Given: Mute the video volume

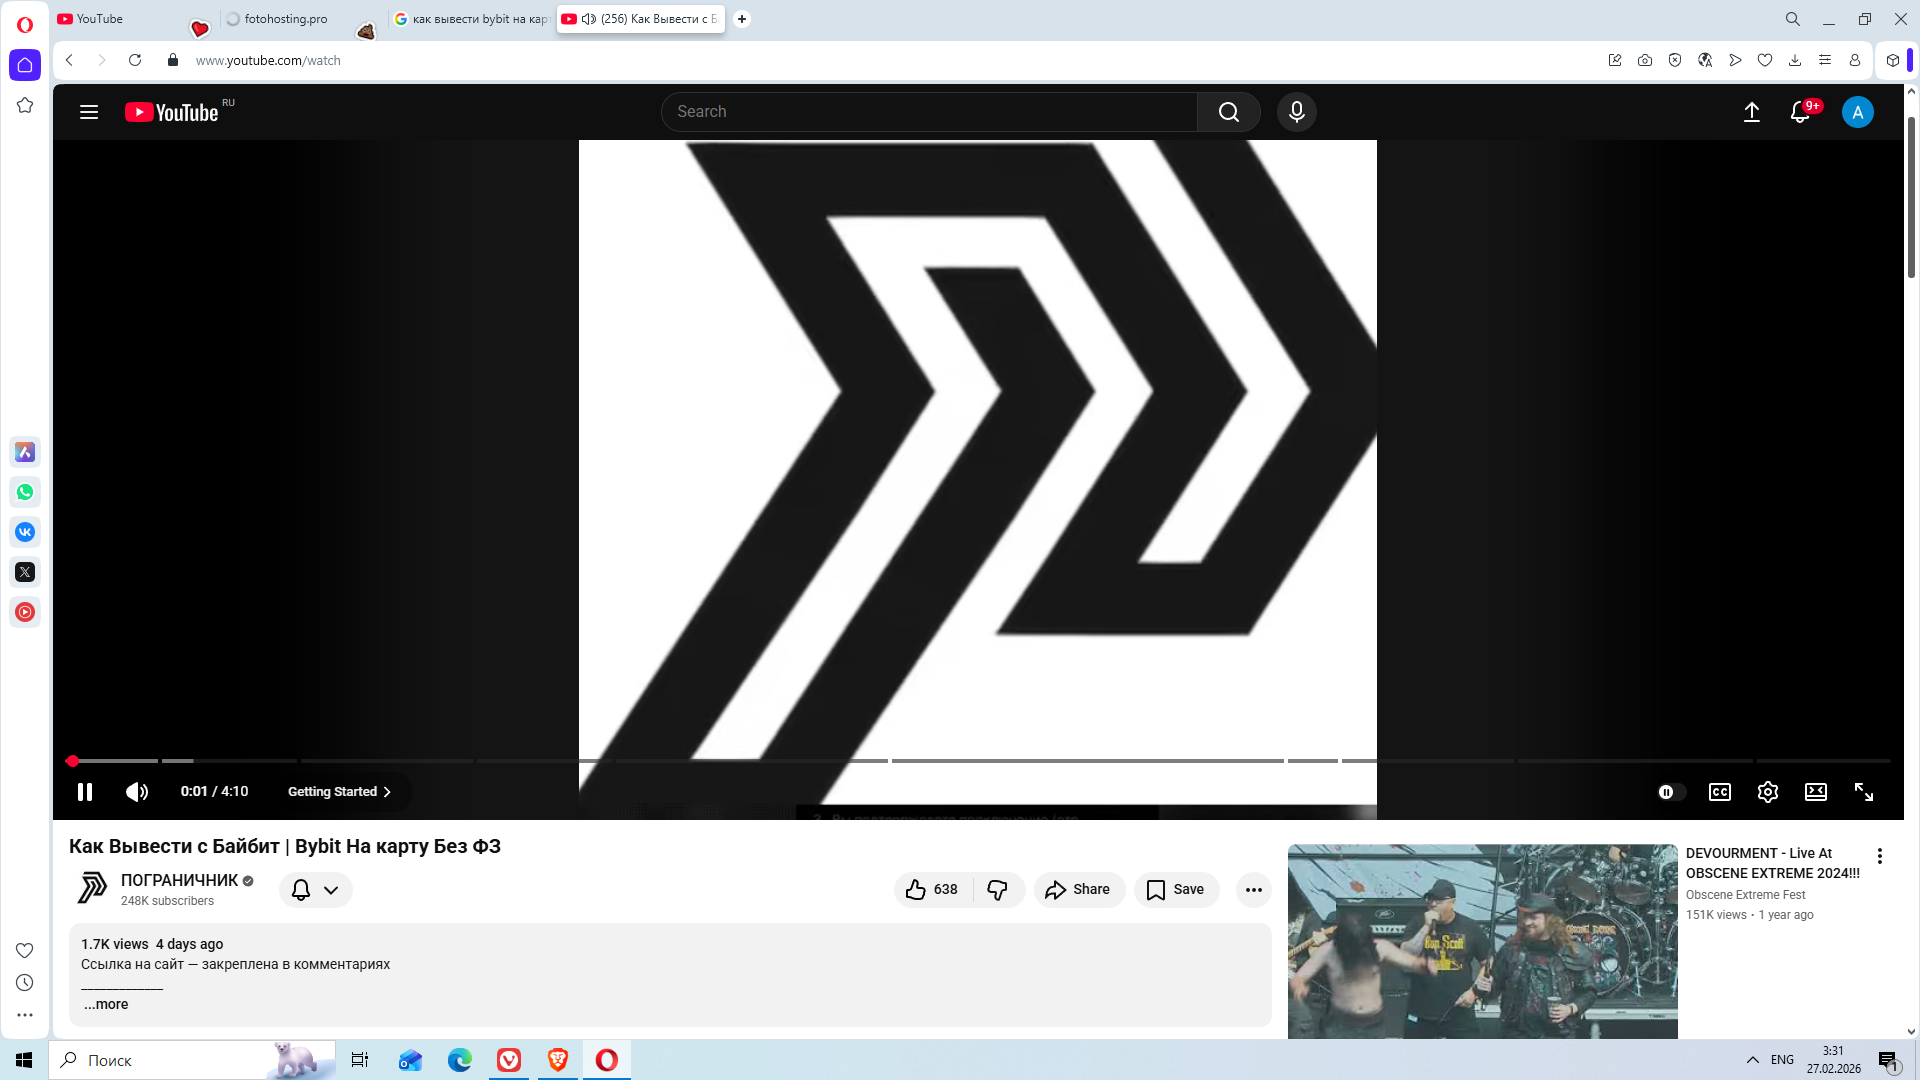Looking at the screenshot, I should 137,792.
